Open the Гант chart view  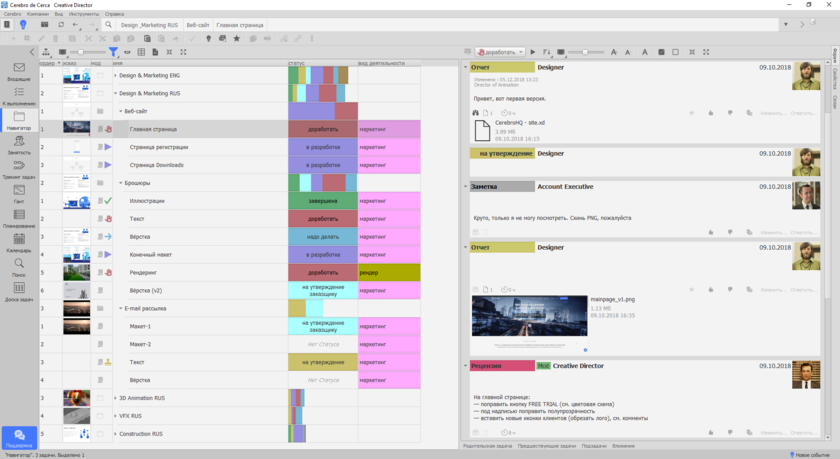click(18, 192)
